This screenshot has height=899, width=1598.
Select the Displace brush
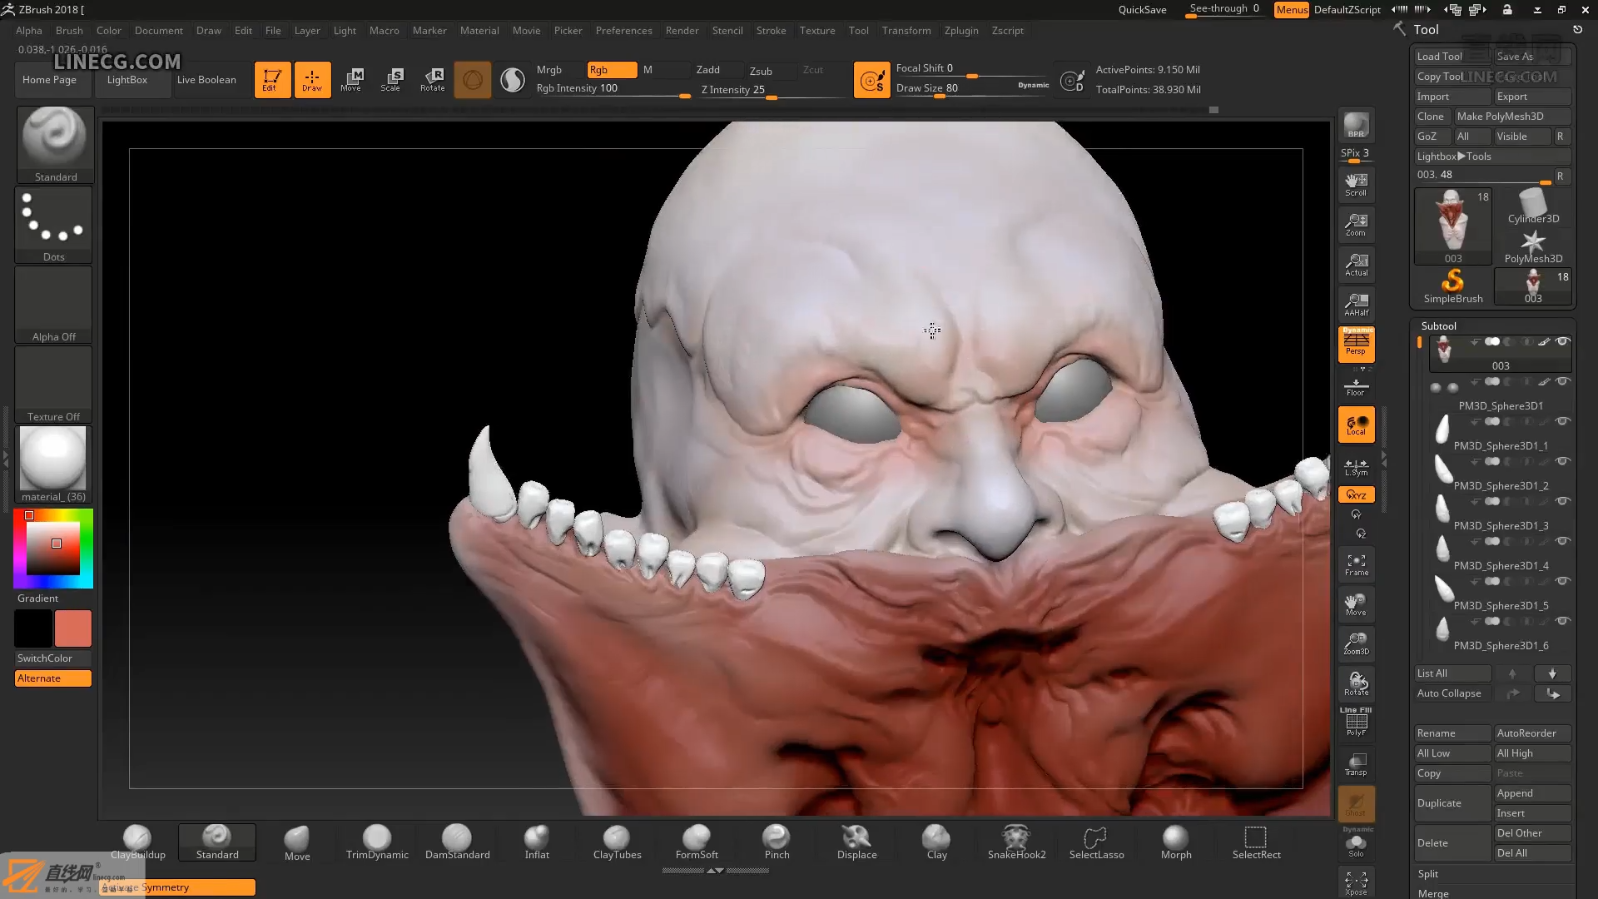(857, 842)
